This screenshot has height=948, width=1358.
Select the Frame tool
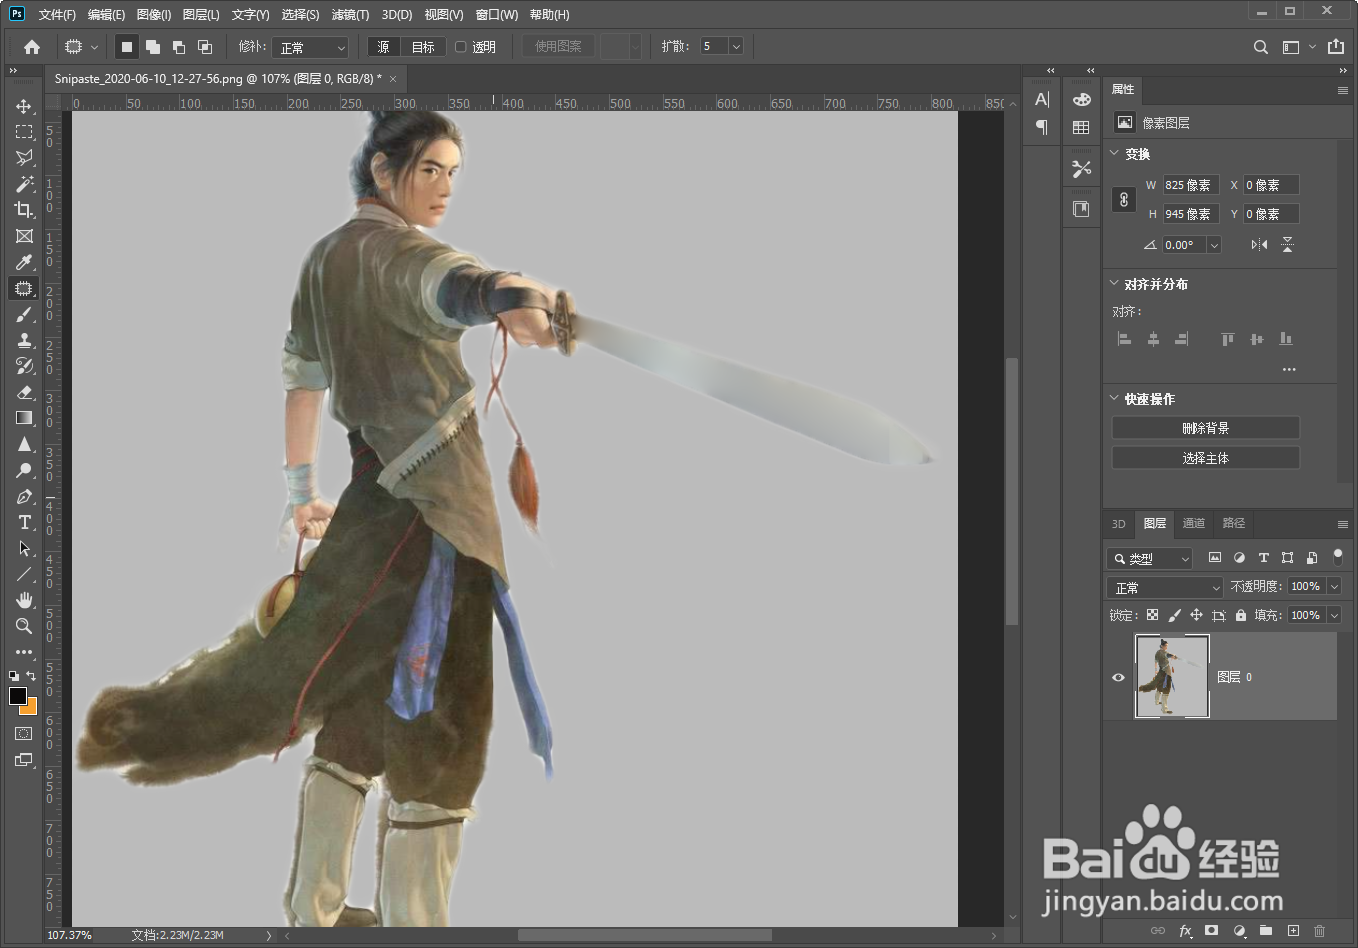[24, 236]
